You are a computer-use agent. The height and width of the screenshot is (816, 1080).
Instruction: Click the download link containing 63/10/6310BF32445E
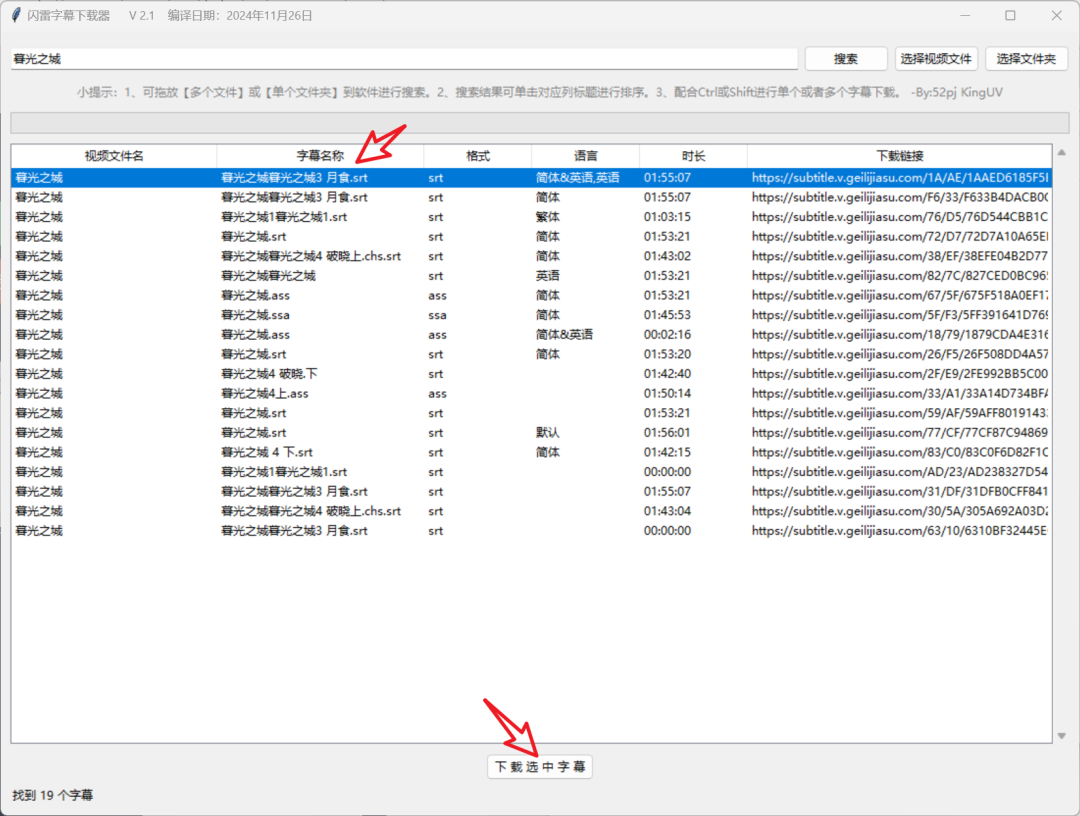[x=900, y=531]
